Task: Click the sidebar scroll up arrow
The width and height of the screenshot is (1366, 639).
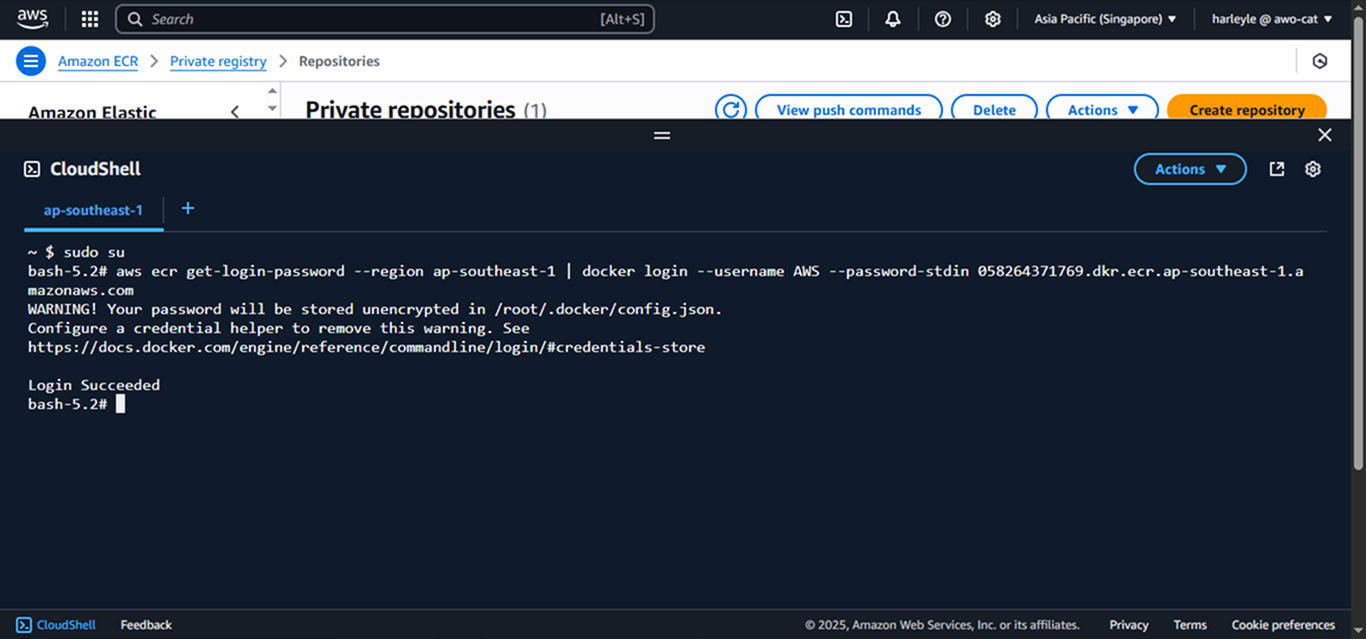Action: click(x=273, y=91)
